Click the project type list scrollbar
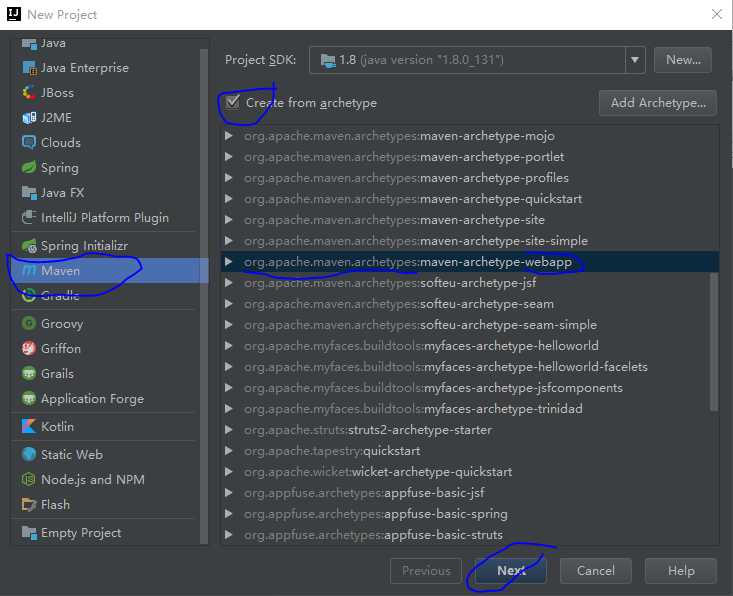 pyautogui.click(x=204, y=296)
